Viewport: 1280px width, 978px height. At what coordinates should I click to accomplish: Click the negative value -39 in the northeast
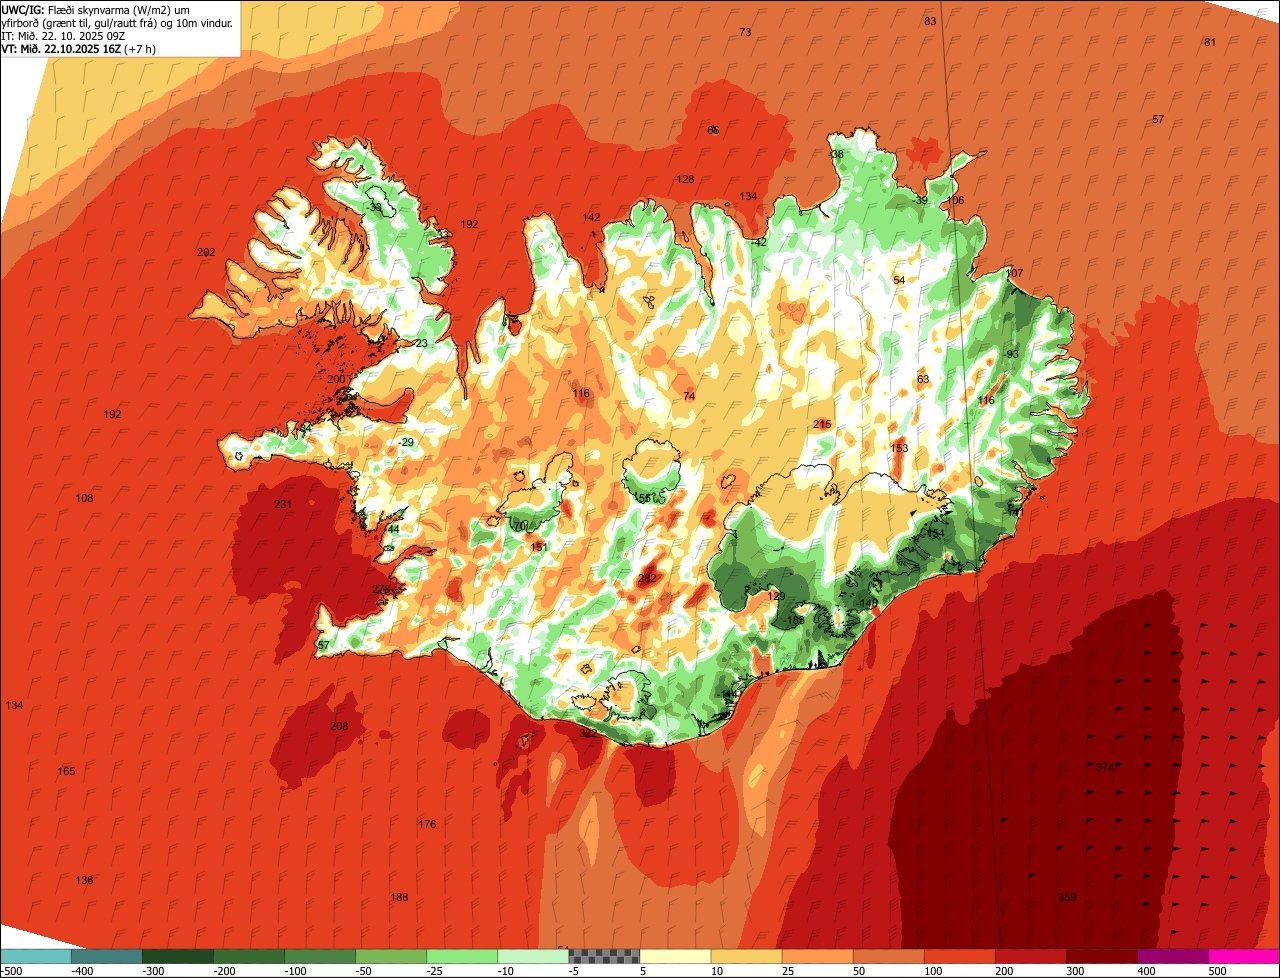pos(920,200)
